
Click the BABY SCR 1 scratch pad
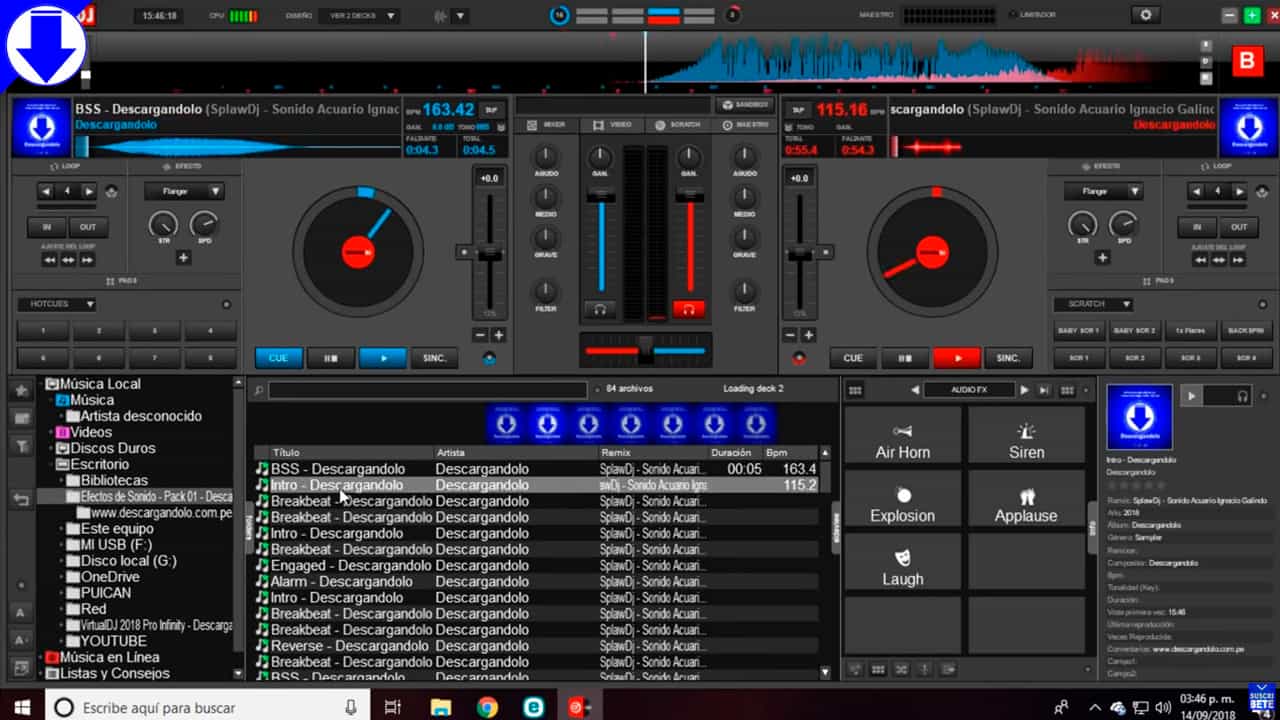[1078, 330]
